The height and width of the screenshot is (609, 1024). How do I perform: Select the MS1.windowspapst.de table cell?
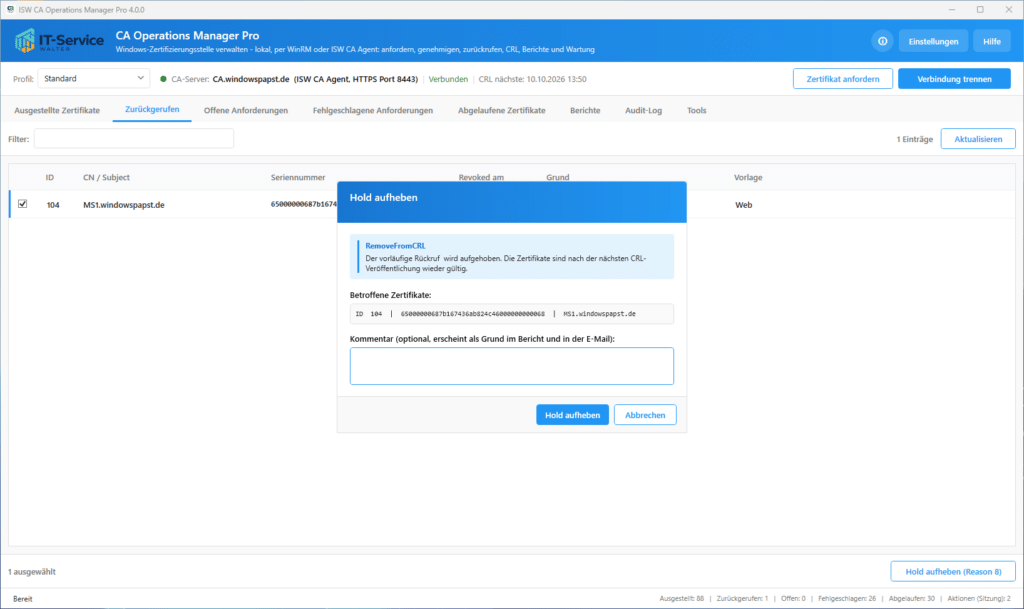(x=123, y=205)
